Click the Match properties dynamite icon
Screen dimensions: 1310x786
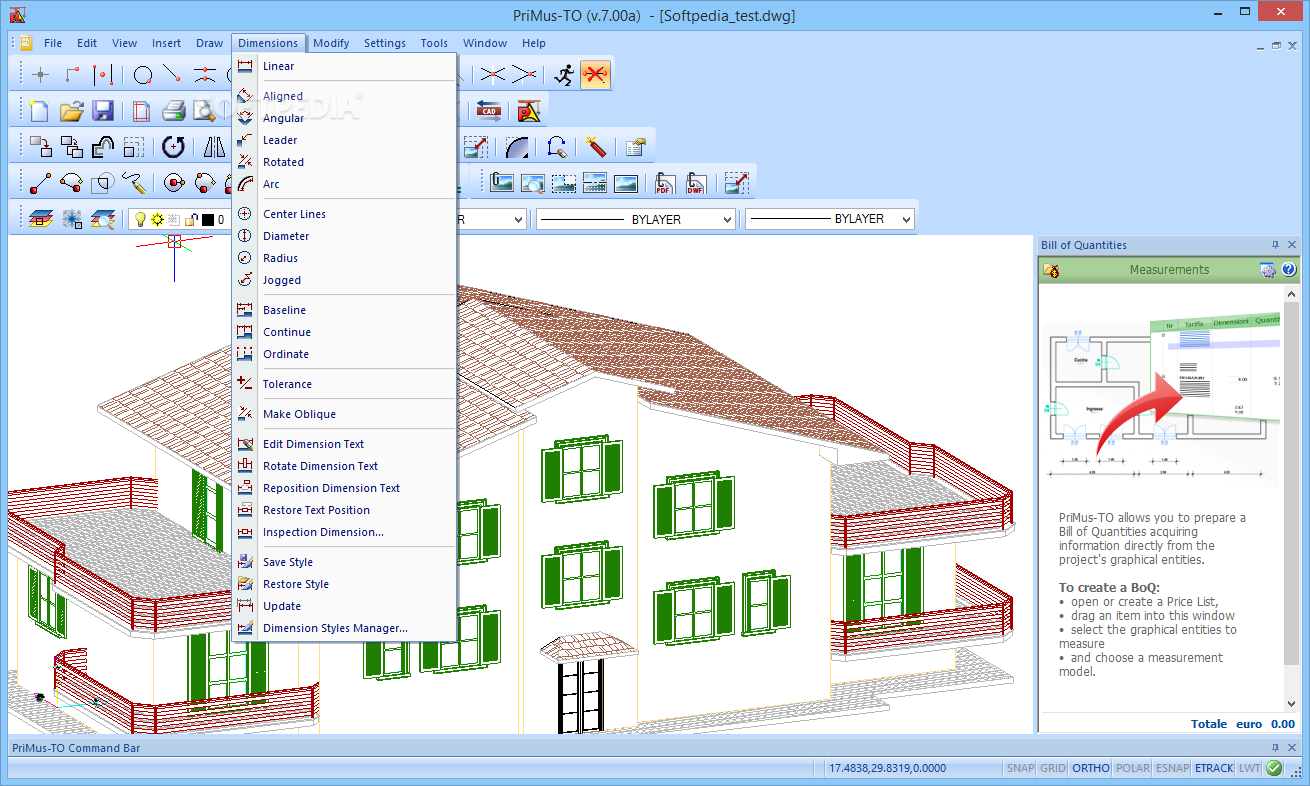tap(597, 147)
